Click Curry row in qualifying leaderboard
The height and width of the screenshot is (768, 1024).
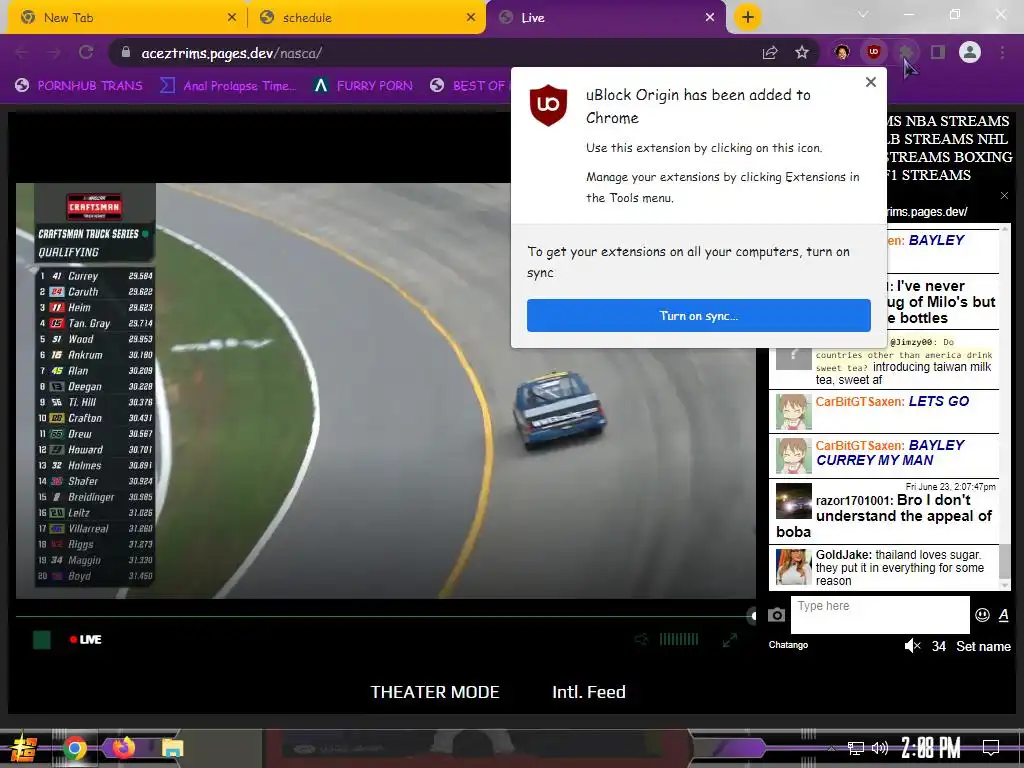tap(95, 276)
